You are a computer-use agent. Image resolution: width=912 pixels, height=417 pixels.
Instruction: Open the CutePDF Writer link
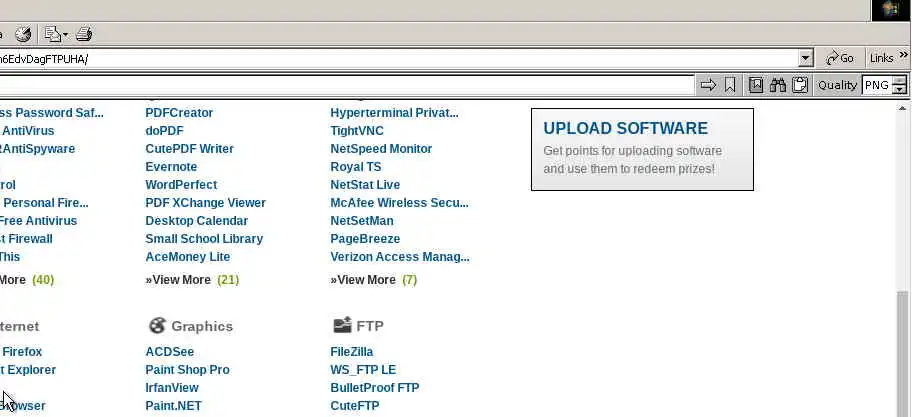190,149
